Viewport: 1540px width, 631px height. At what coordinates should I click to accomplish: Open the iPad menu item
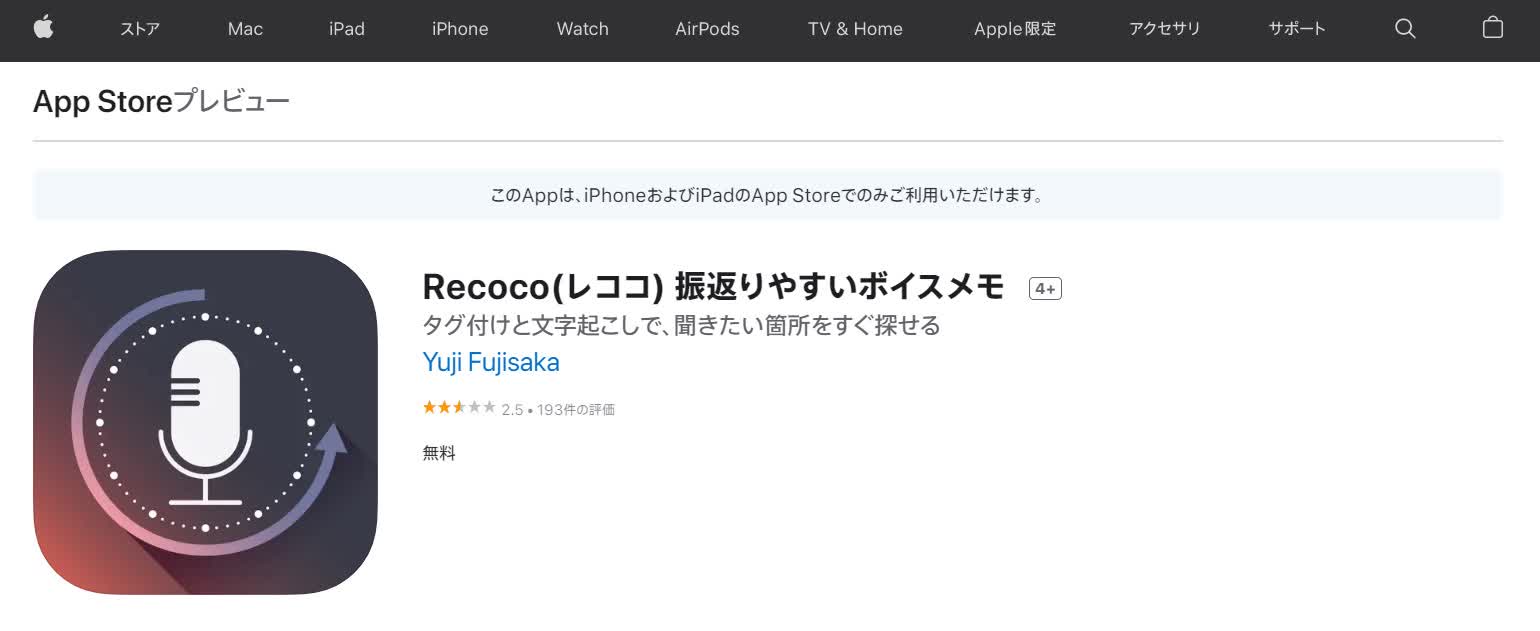click(346, 29)
